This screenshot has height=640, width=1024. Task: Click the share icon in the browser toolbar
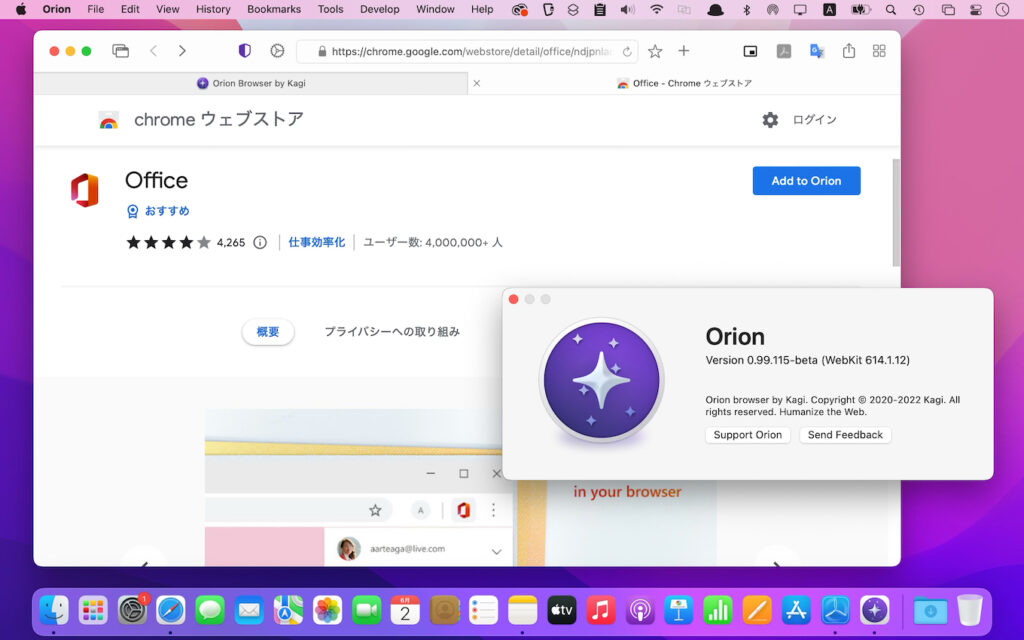[x=849, y=51]
